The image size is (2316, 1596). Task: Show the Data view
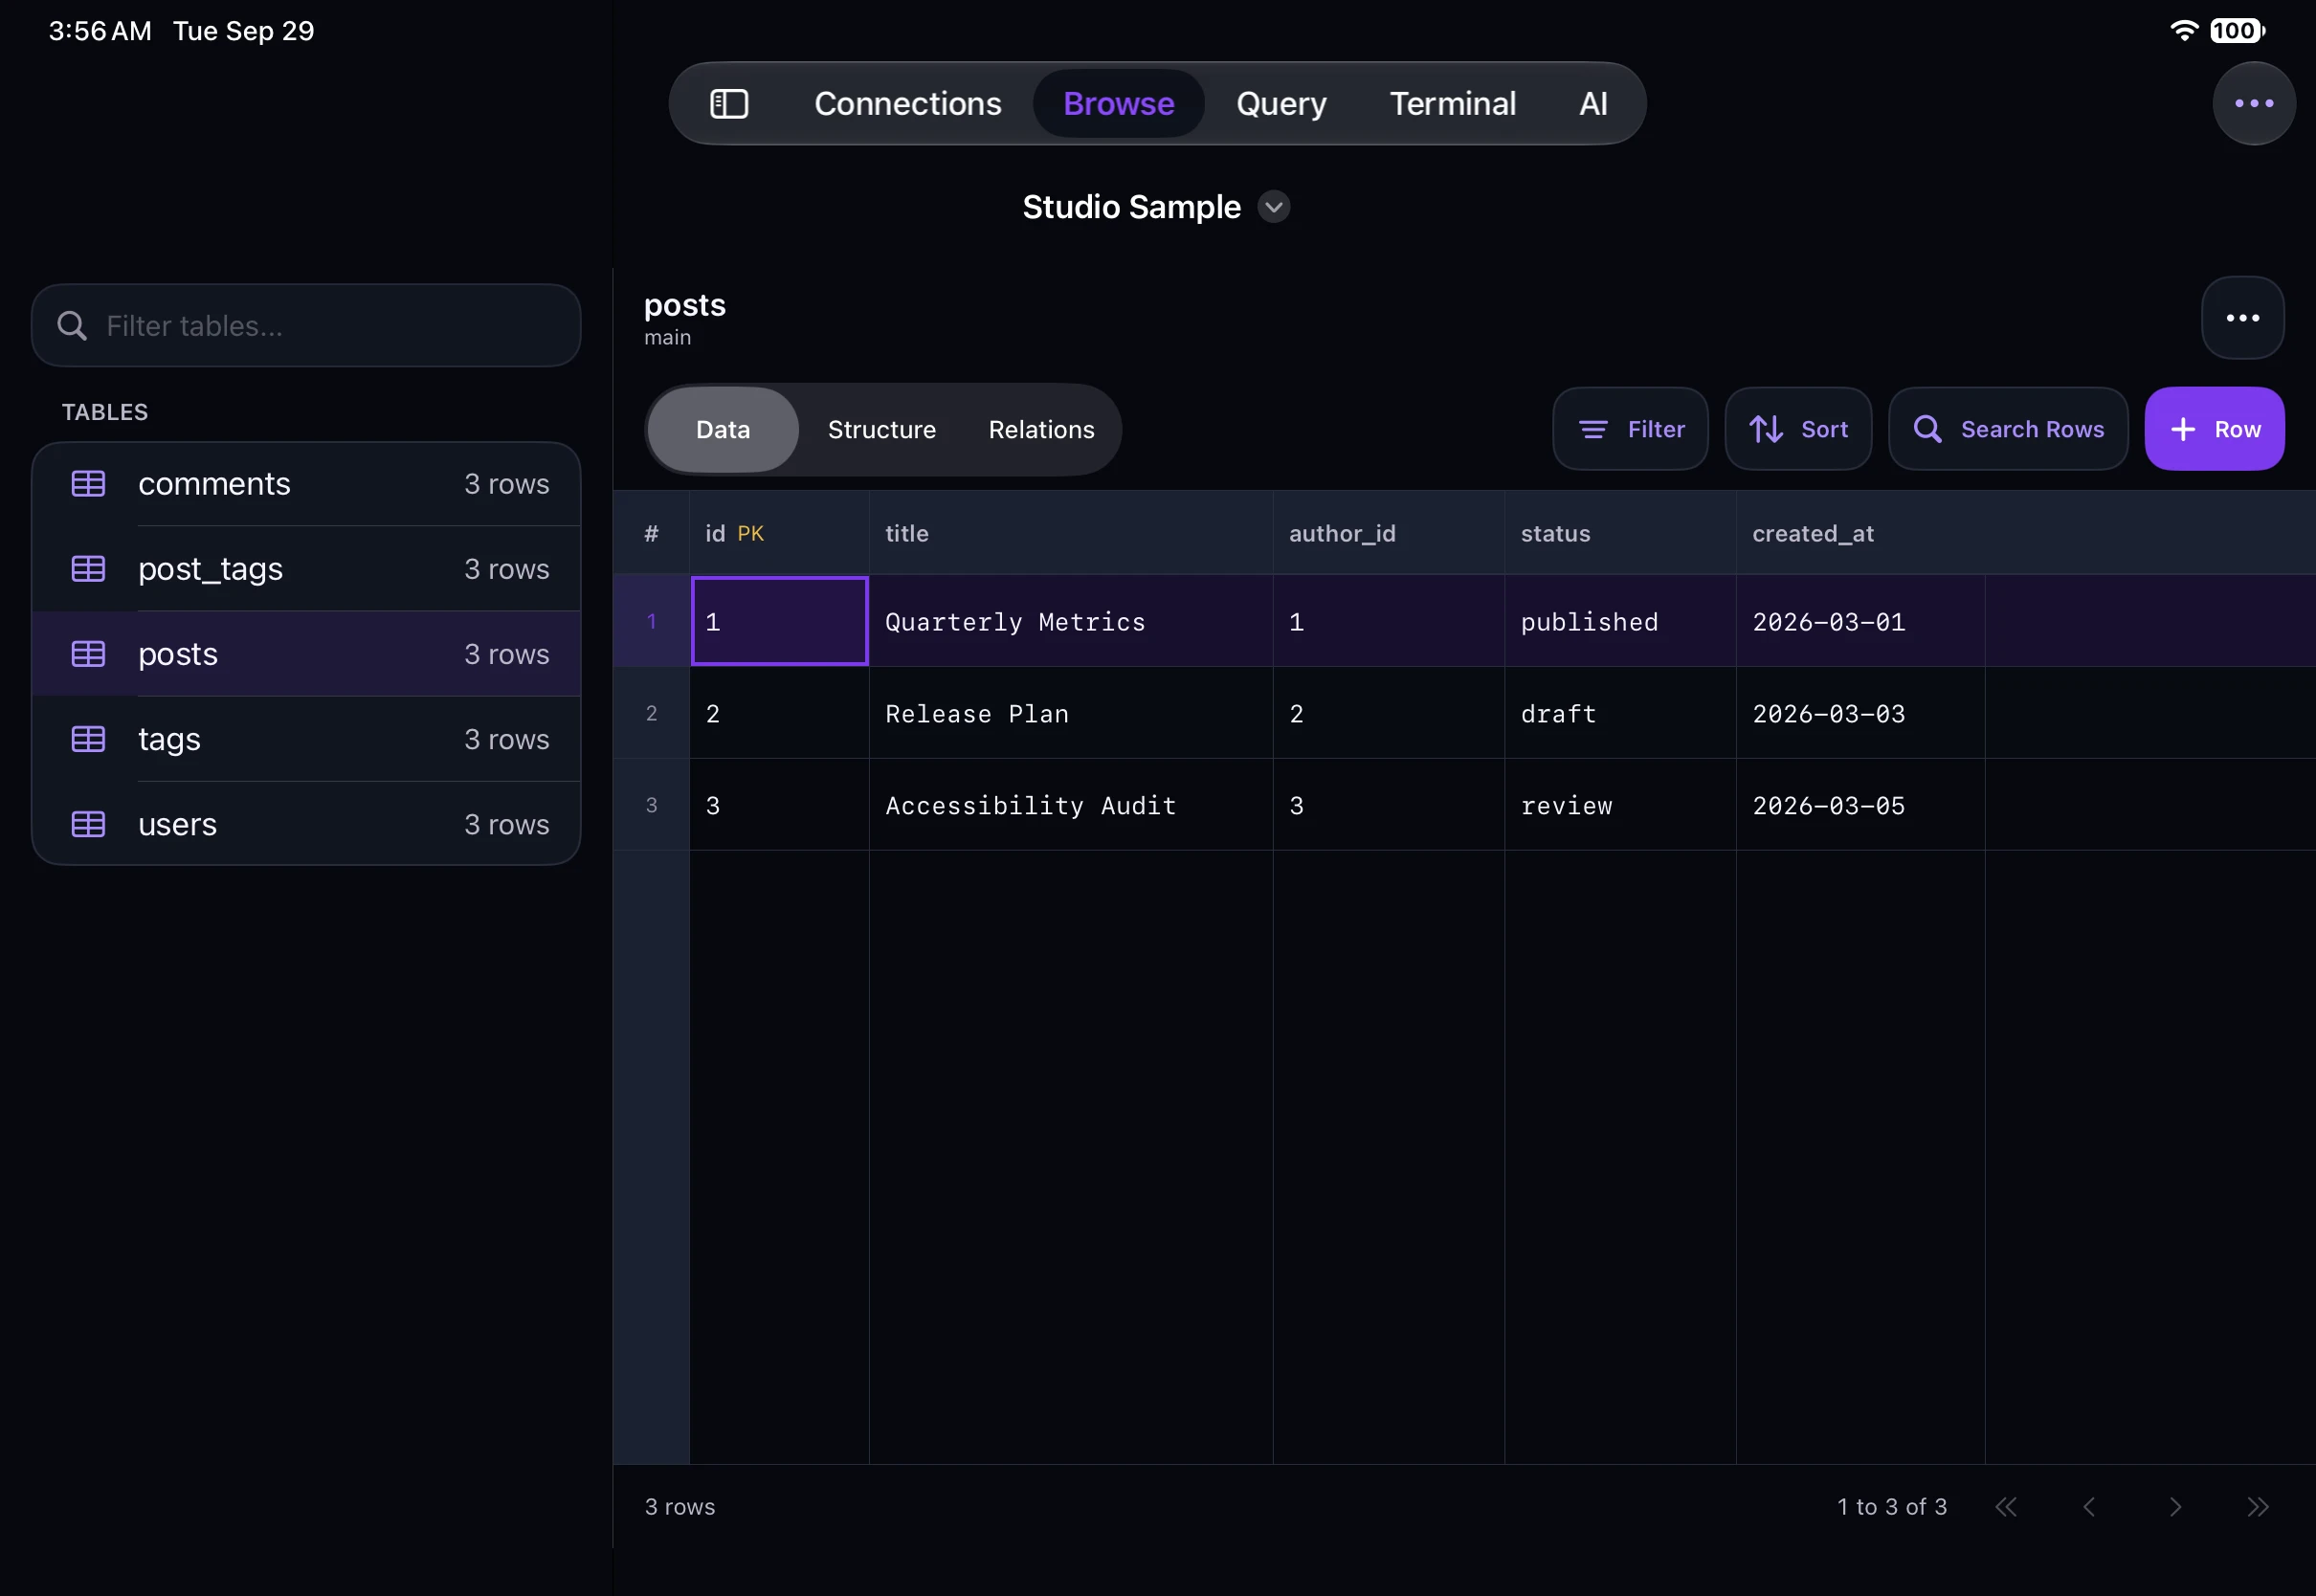pos(723,430)
